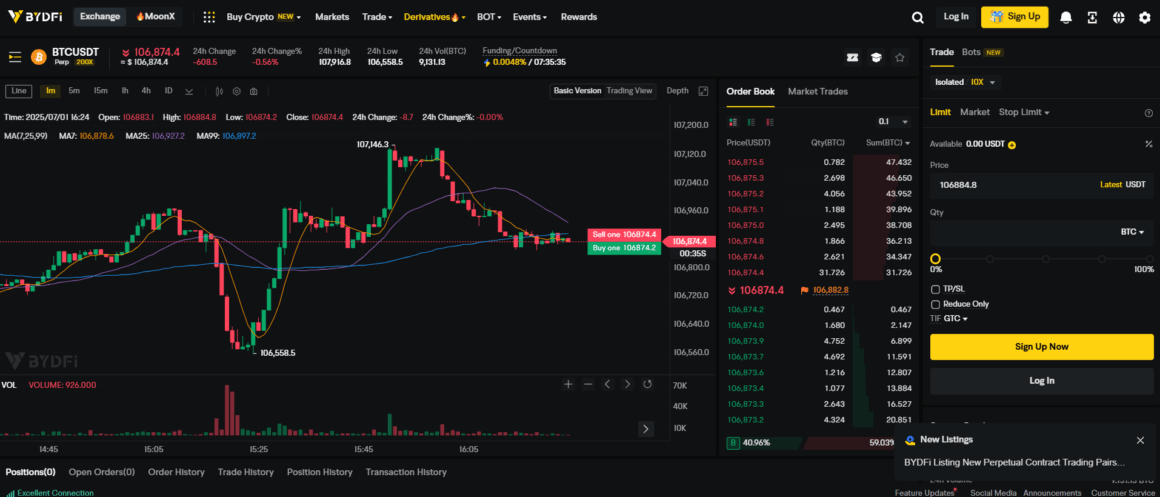Click the 0% quantity slider handle

pyautogui.click(x=935, y=259)
